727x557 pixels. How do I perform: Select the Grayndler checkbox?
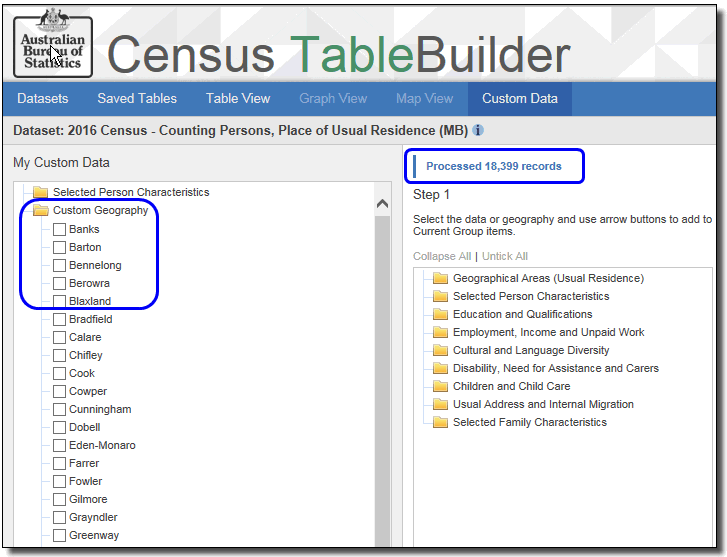pos(59,518)
